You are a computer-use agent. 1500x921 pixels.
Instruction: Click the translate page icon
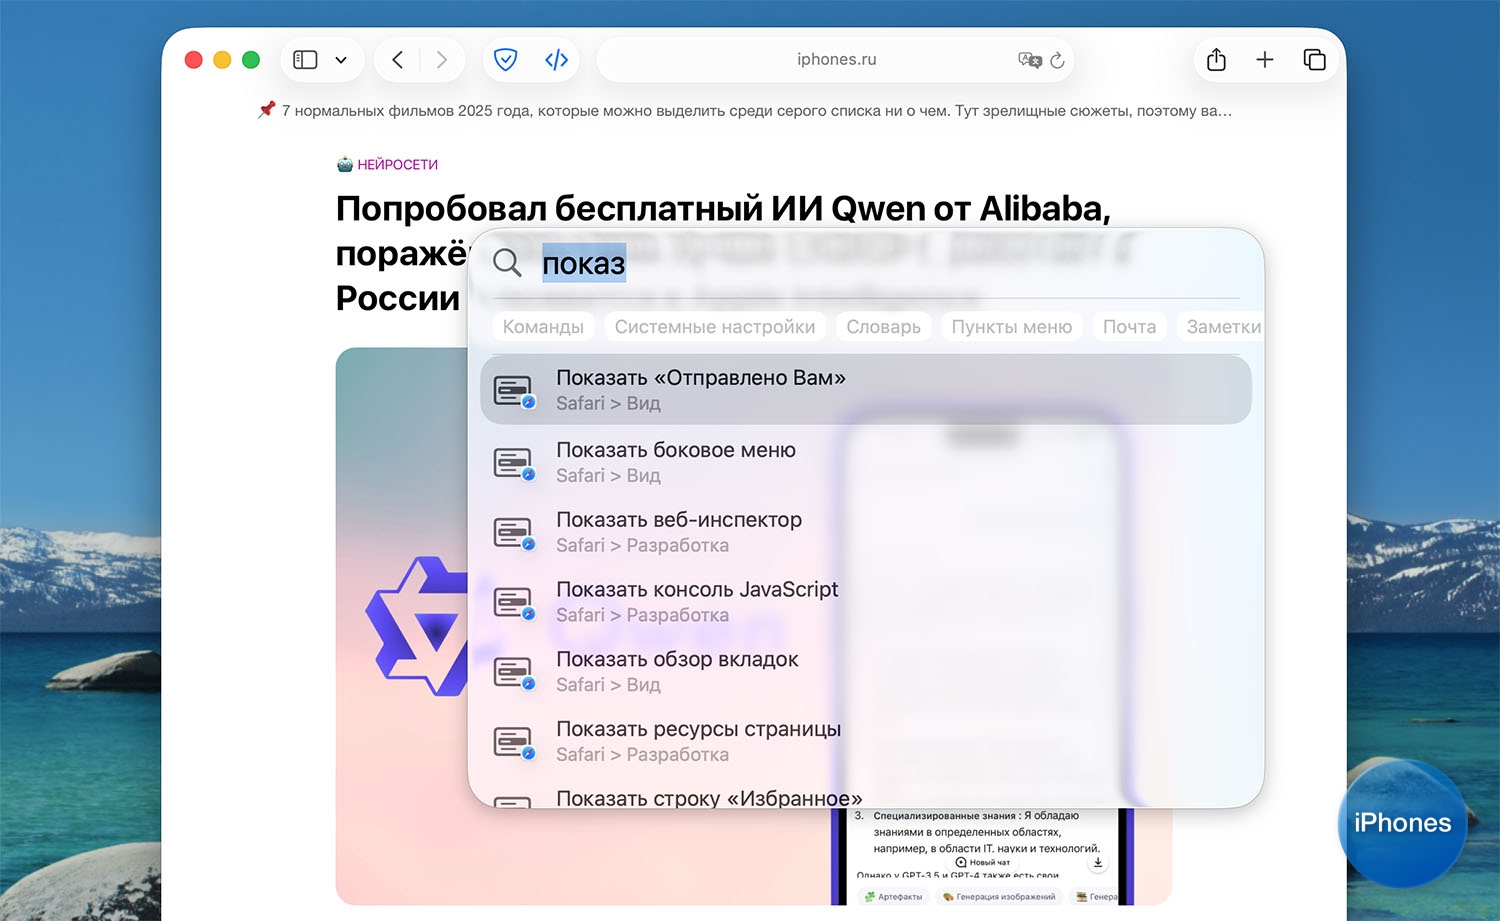(1029, 60)
